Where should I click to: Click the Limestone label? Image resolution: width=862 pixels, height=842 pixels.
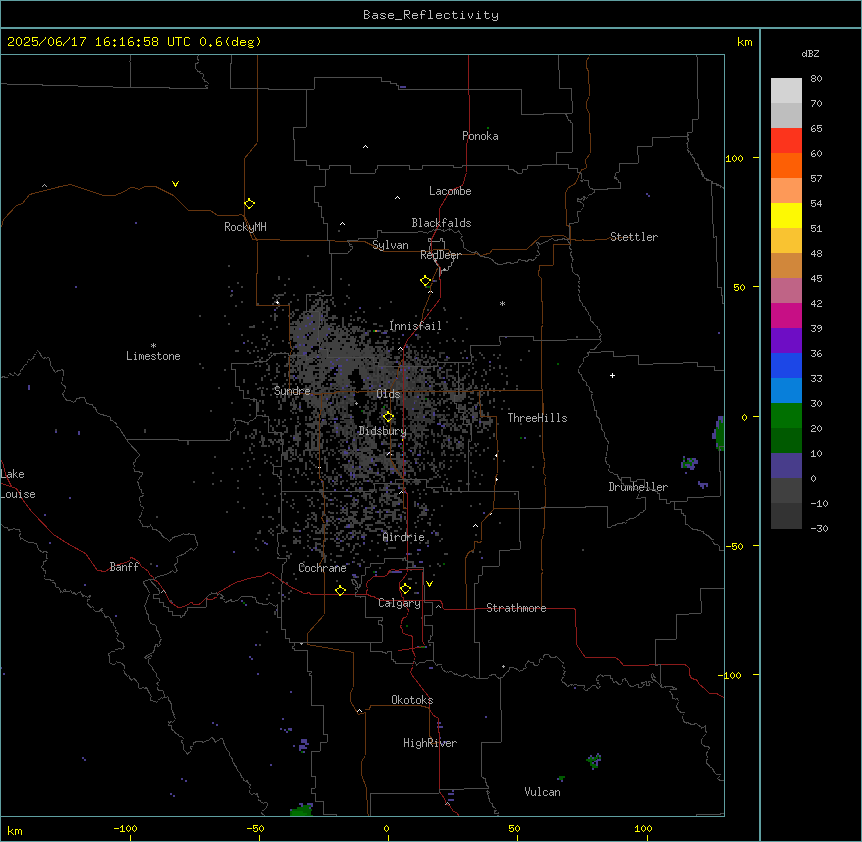point(153,356)
